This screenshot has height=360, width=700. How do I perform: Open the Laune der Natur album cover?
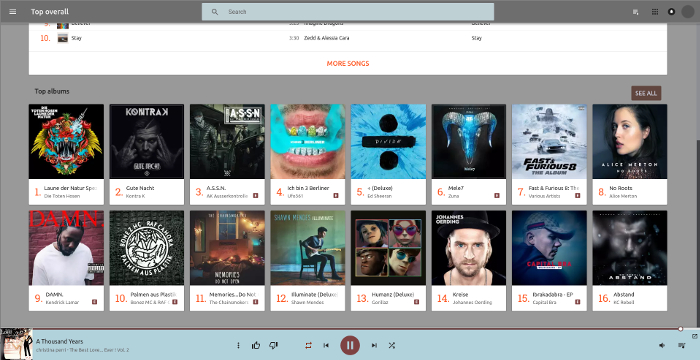[66, 142]
